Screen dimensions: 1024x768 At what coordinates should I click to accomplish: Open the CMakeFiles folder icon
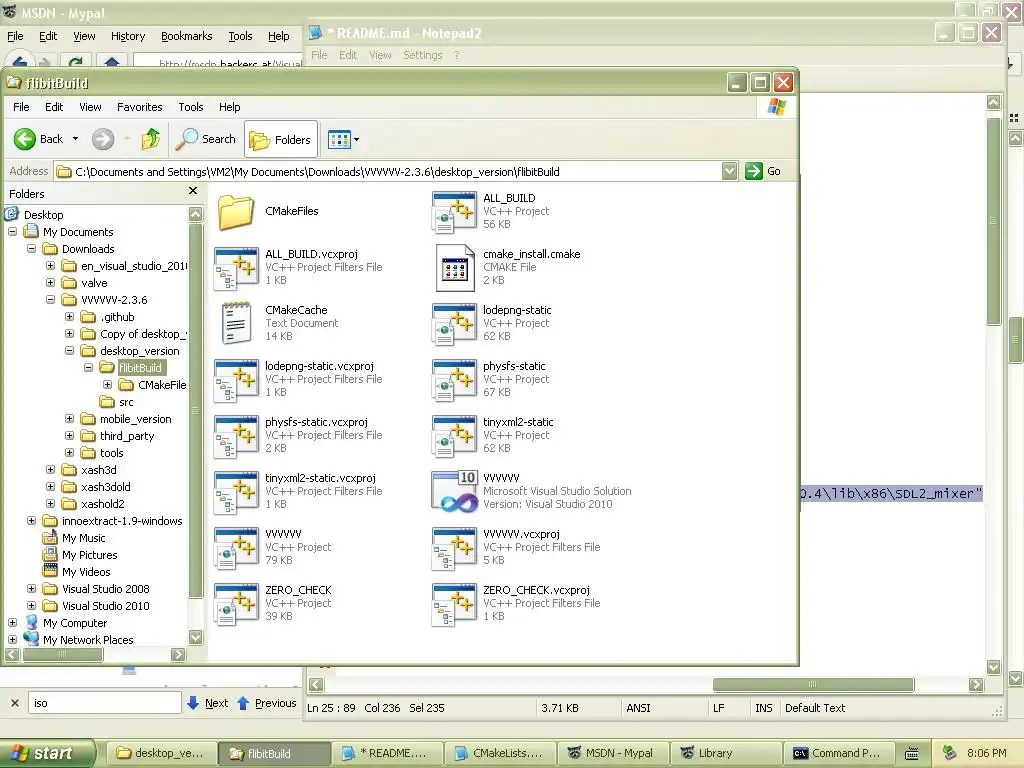[x=236, y=211]
